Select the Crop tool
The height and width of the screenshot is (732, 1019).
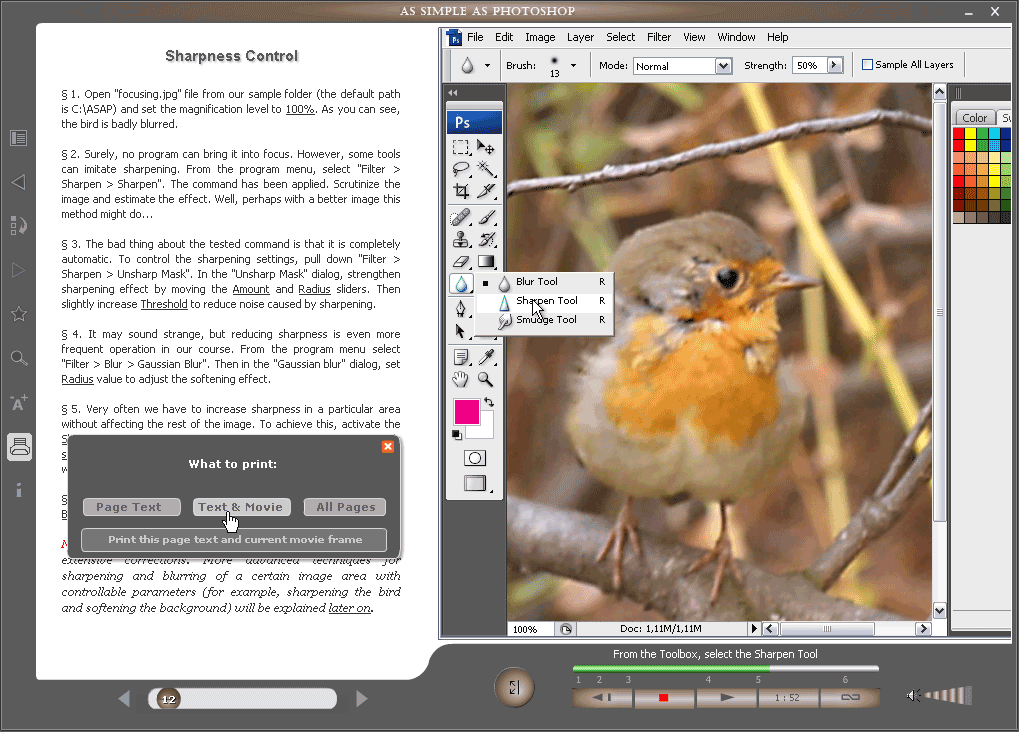[x=461, y=190]
